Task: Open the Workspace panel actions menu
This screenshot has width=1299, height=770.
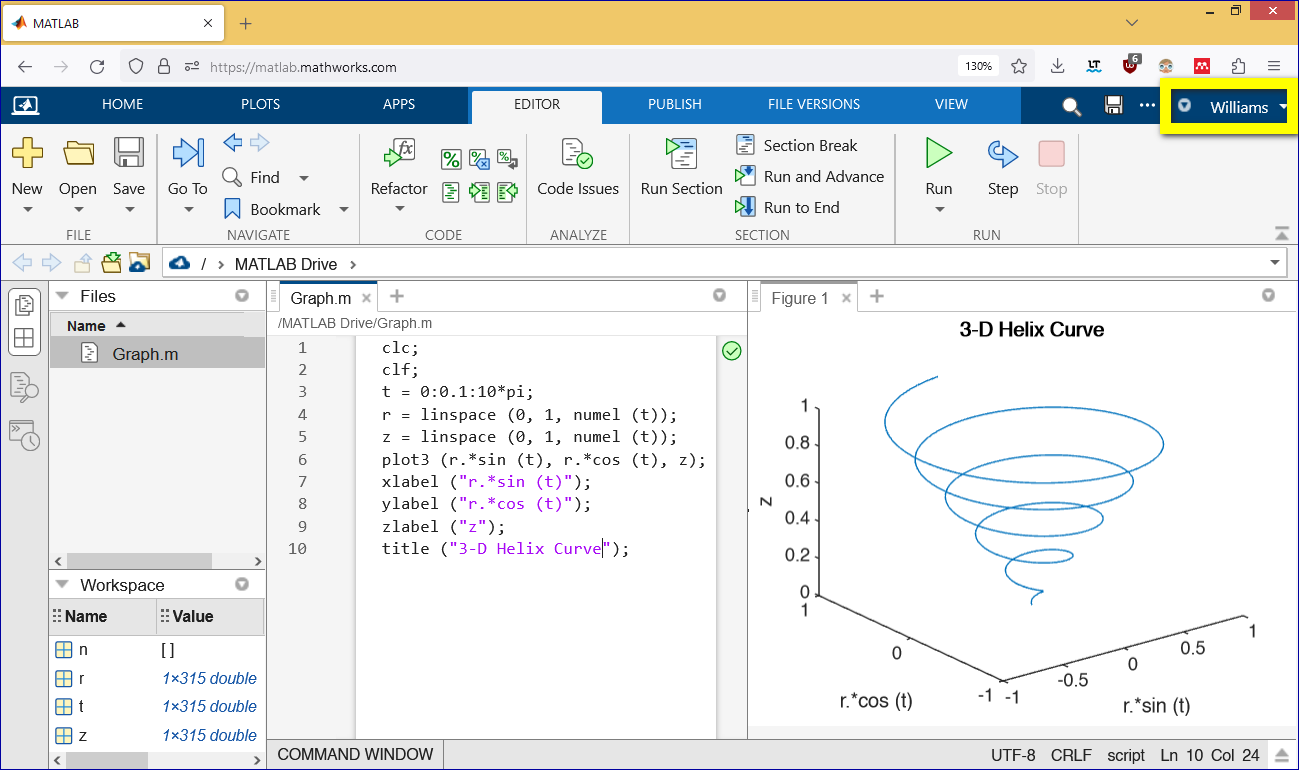Action: click(x=241, y=584)
